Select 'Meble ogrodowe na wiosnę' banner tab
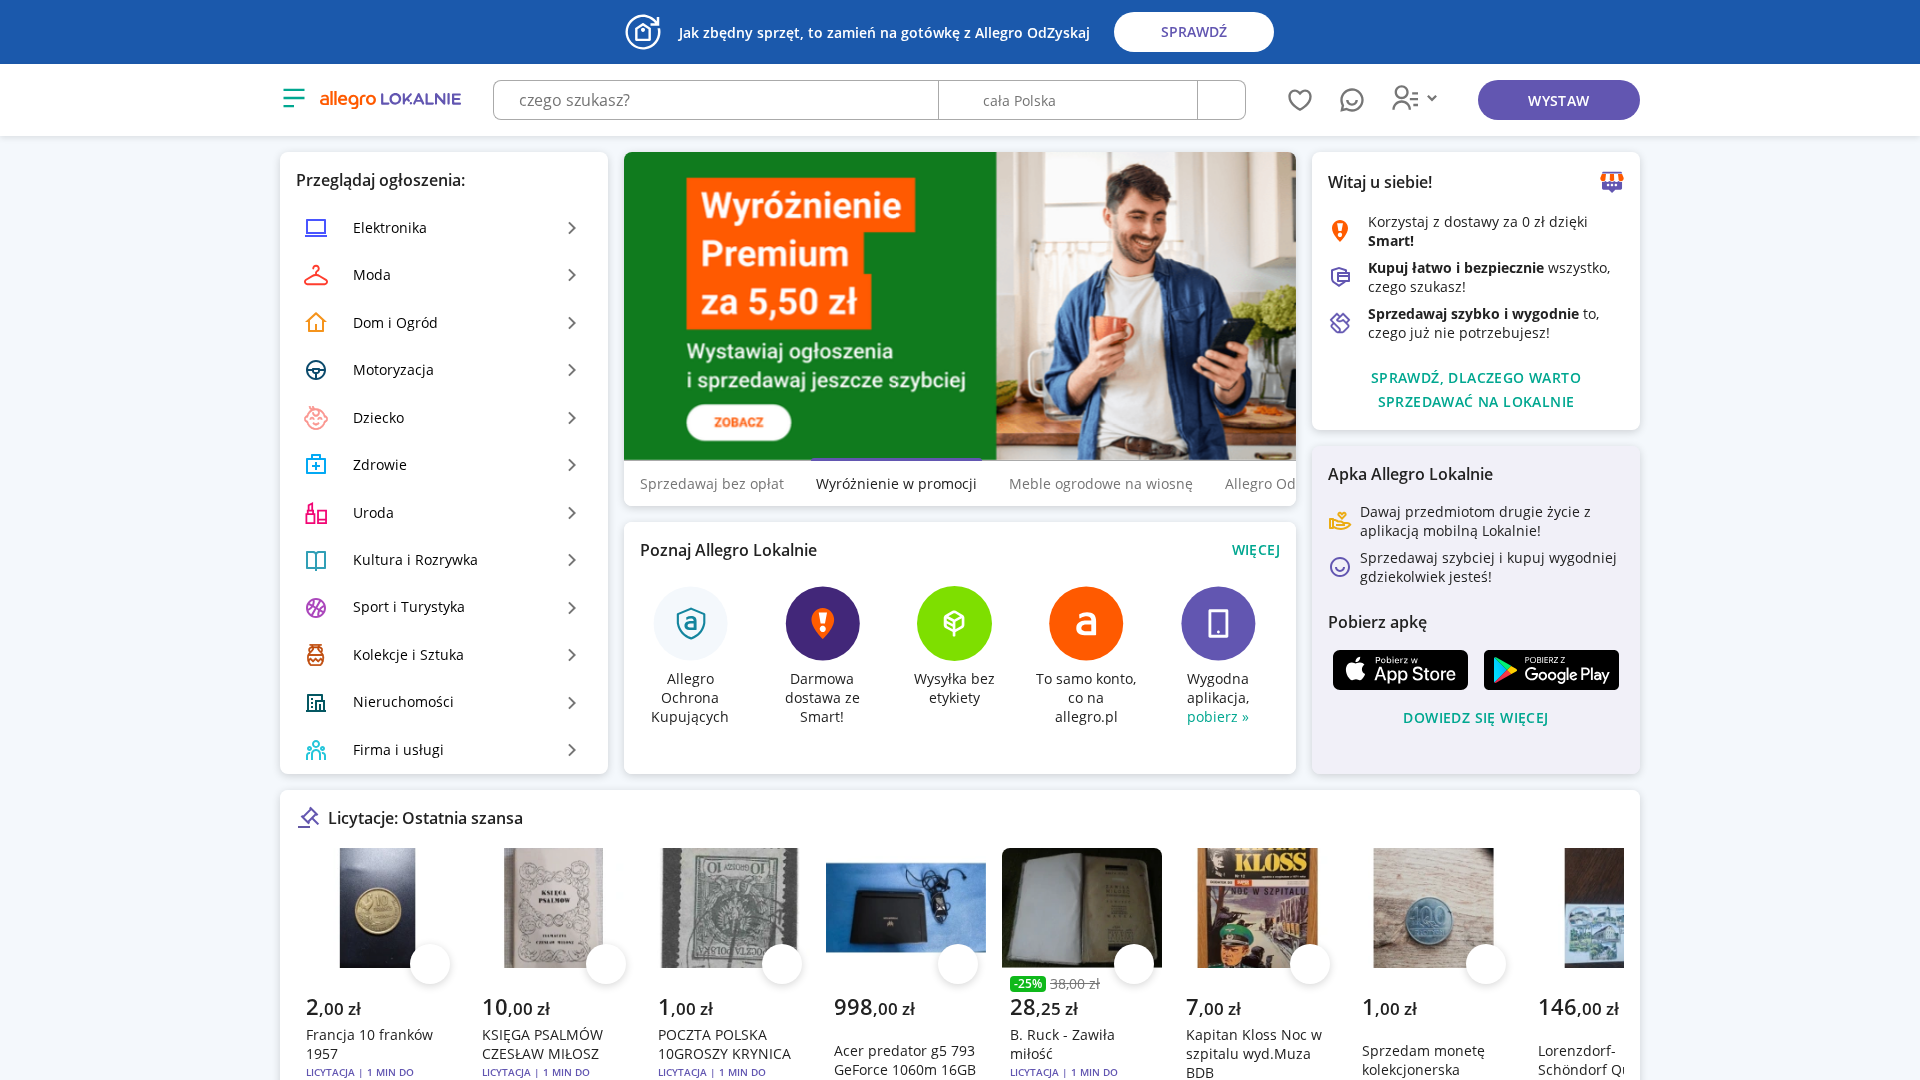The width and height of the screenshot is (1920, 1080). (1101, 484)
